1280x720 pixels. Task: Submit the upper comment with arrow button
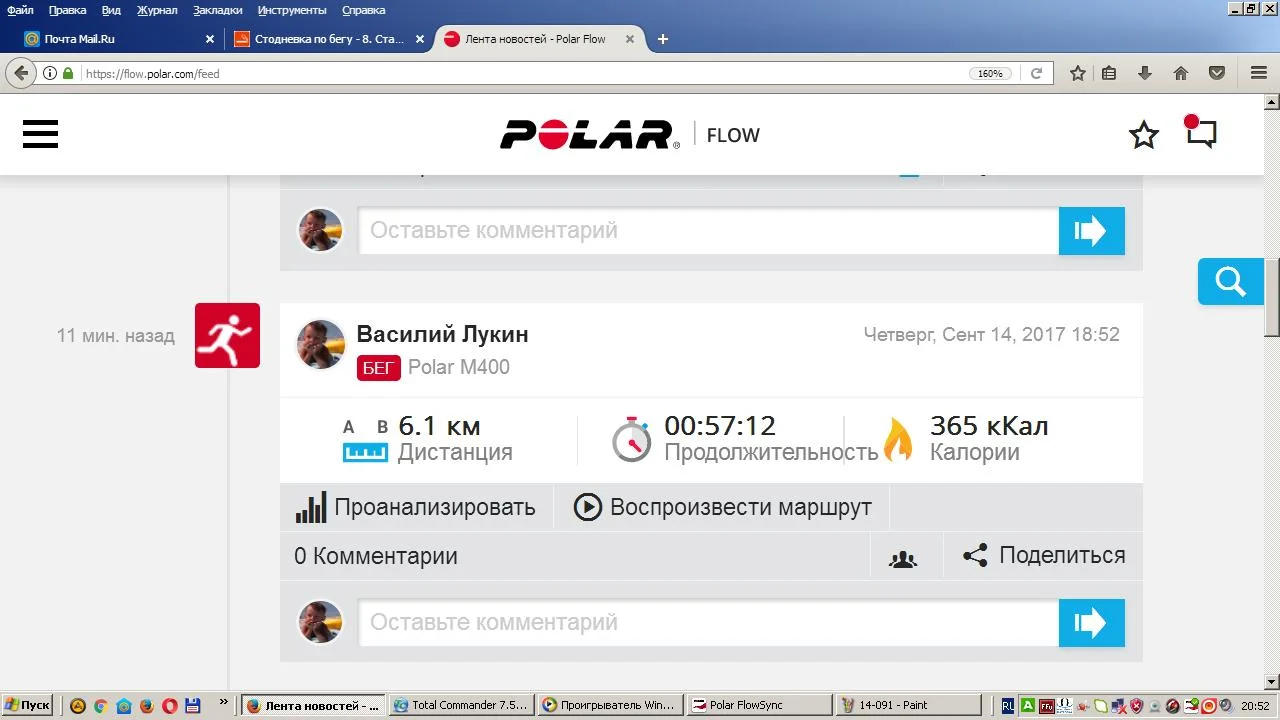coord(1092,231)
